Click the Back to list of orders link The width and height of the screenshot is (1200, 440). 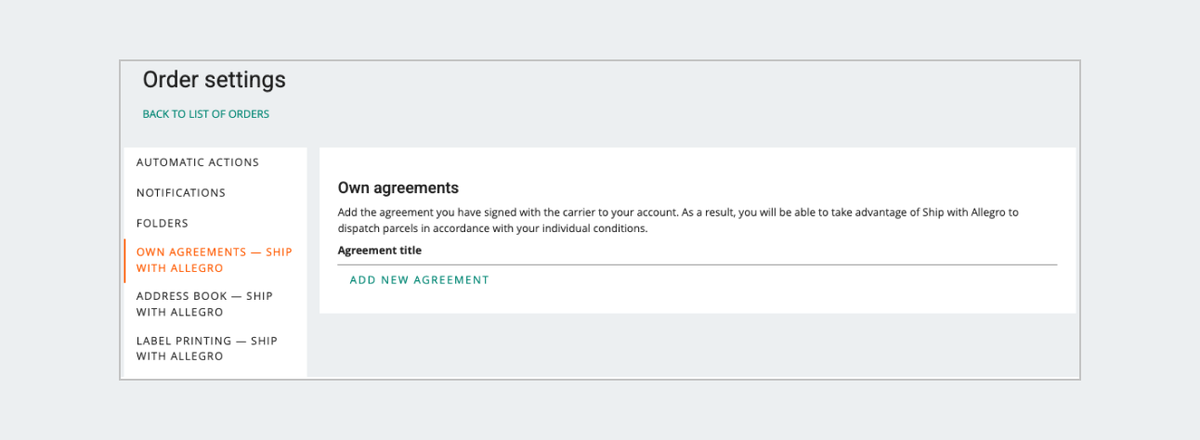pyautogui.click(x=205, y=114)
